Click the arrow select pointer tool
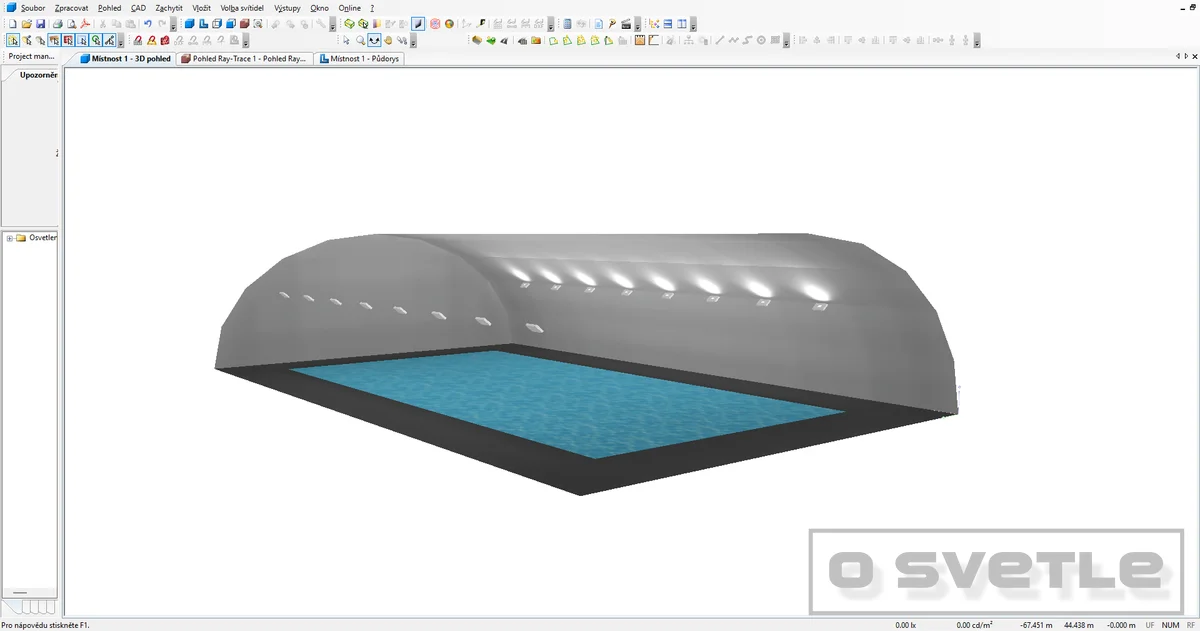This screenshot has height=631, width=1200. point(346,40)
